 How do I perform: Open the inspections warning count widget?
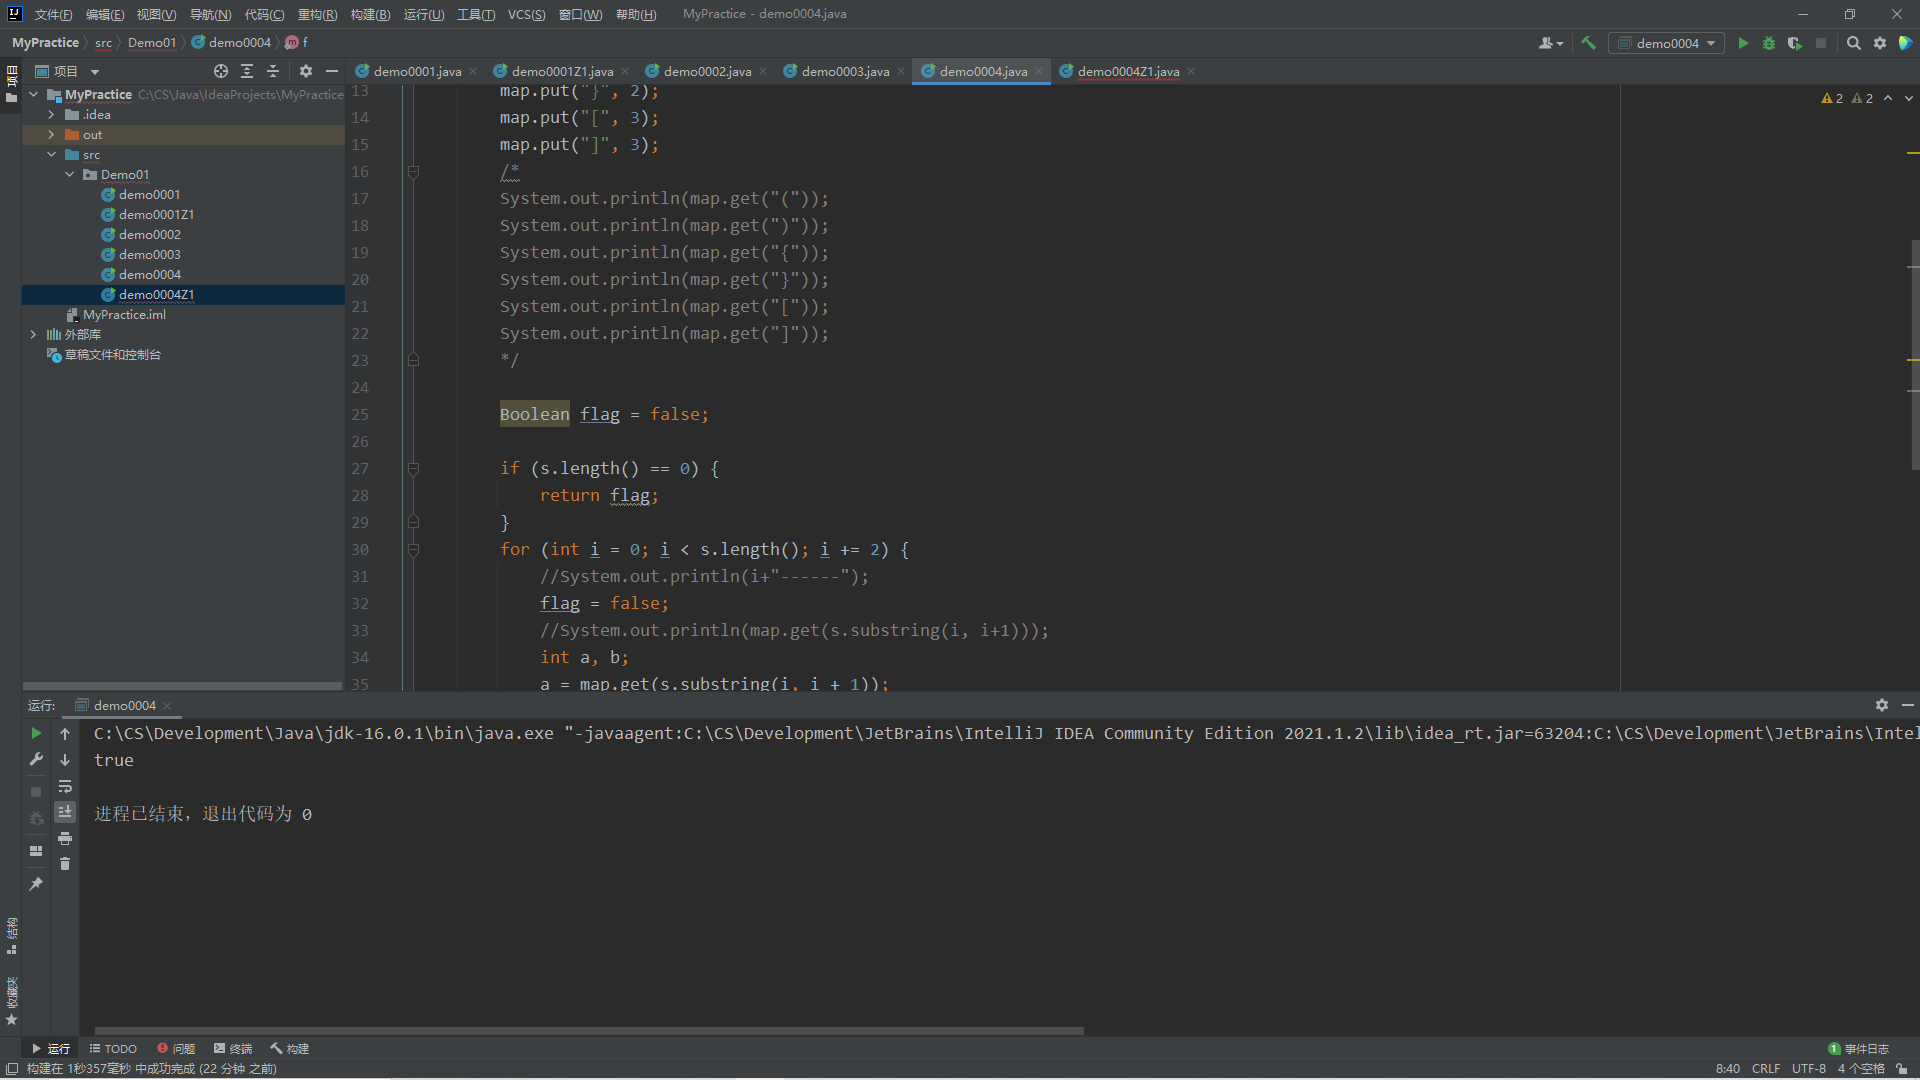1847,98
